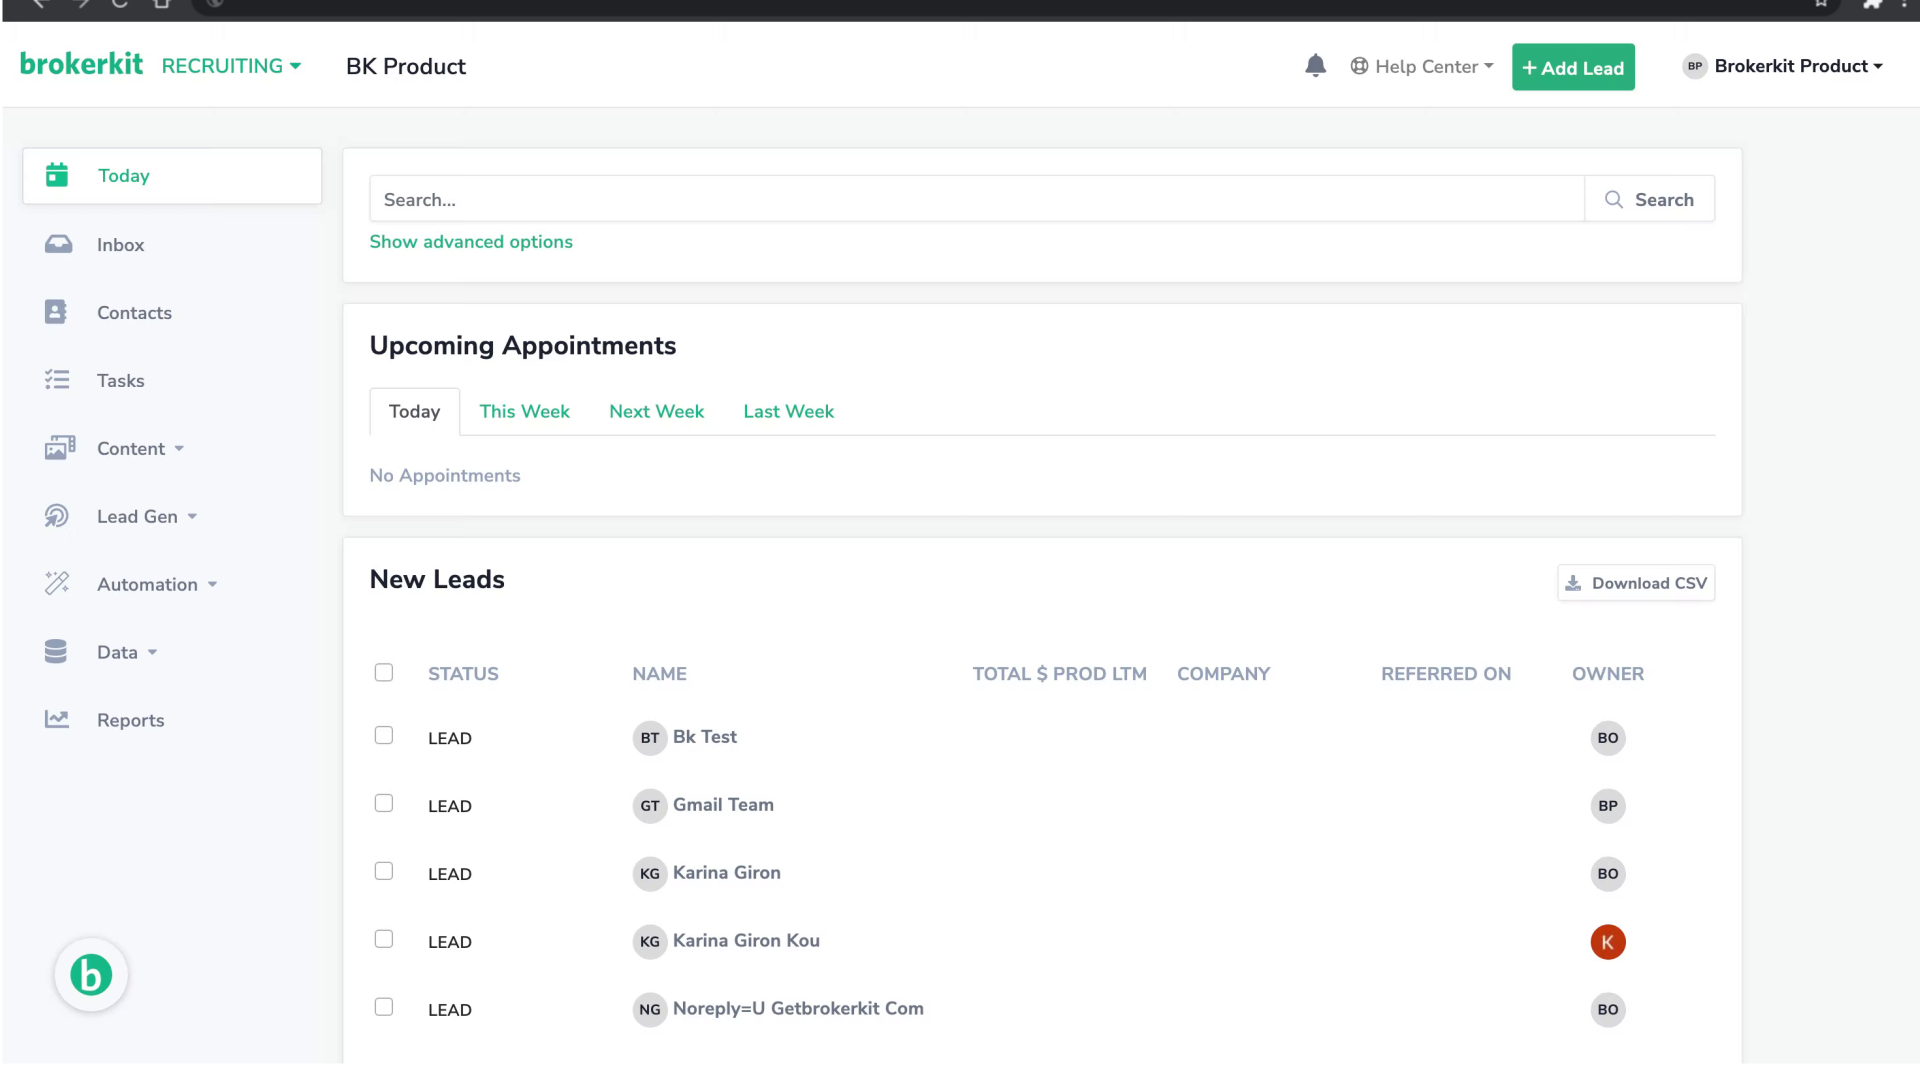Click into the Search... input field
The image size is (1920, 1080).
click(977, 199)
